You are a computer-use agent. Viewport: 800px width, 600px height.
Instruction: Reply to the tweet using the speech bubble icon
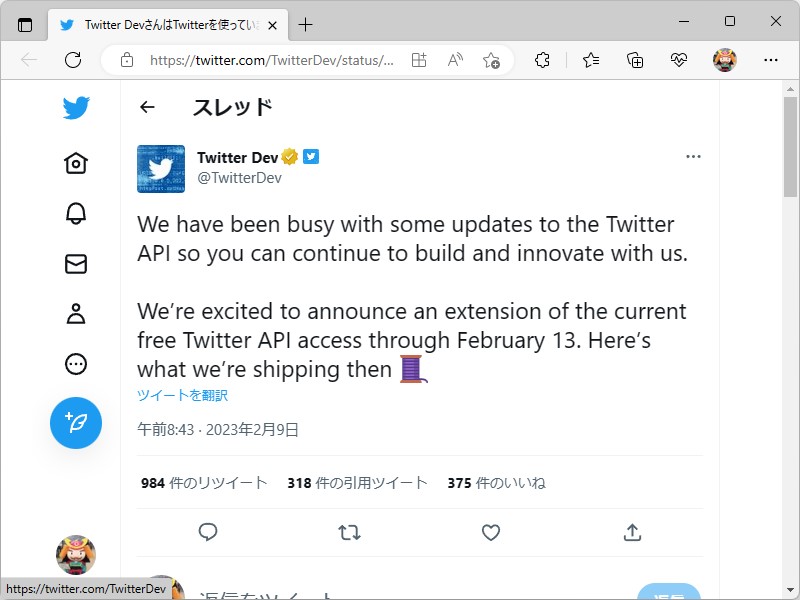point(208,532)
